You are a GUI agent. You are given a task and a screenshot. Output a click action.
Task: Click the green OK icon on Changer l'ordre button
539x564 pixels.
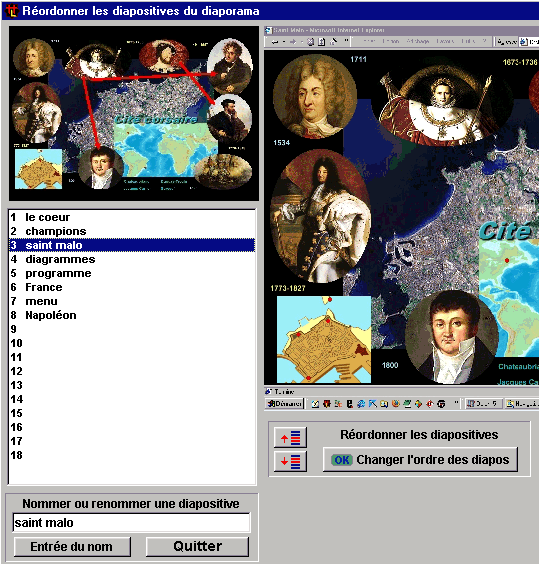(x=341, y=460)
